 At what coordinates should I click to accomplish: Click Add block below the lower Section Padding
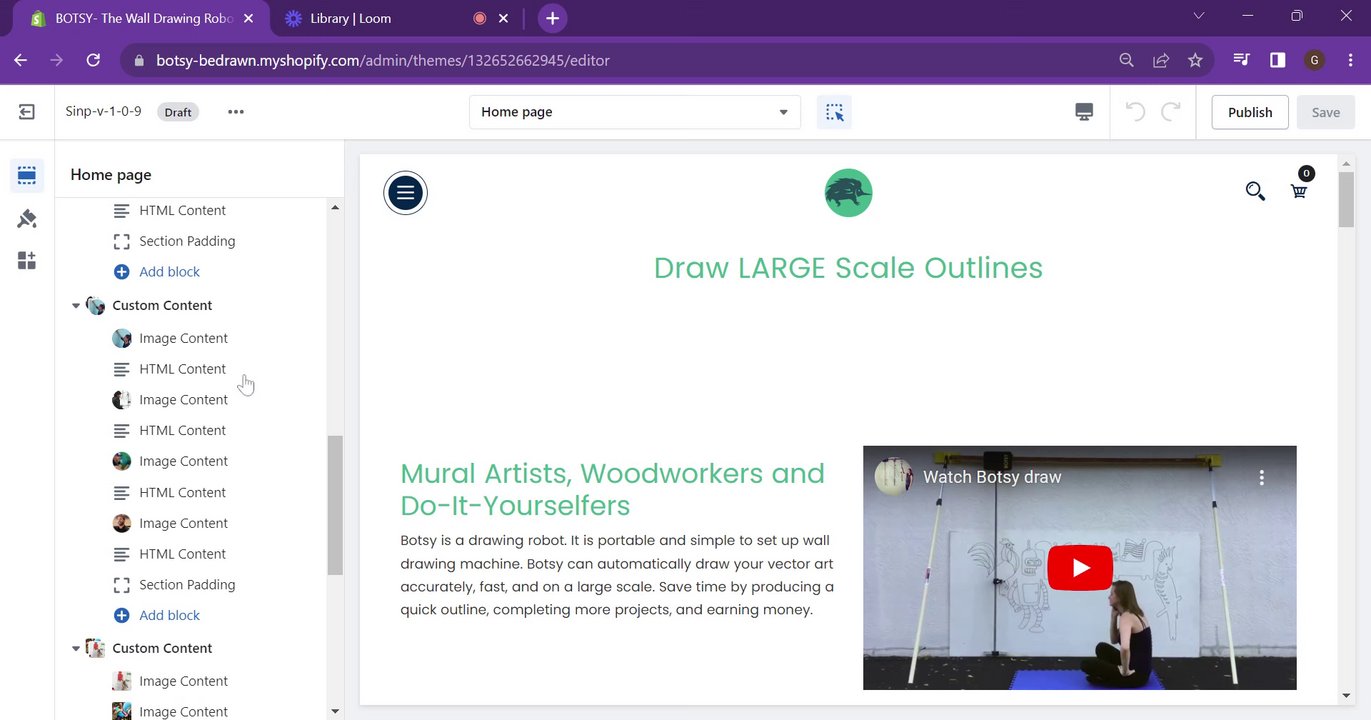click(x=169, y=616)
